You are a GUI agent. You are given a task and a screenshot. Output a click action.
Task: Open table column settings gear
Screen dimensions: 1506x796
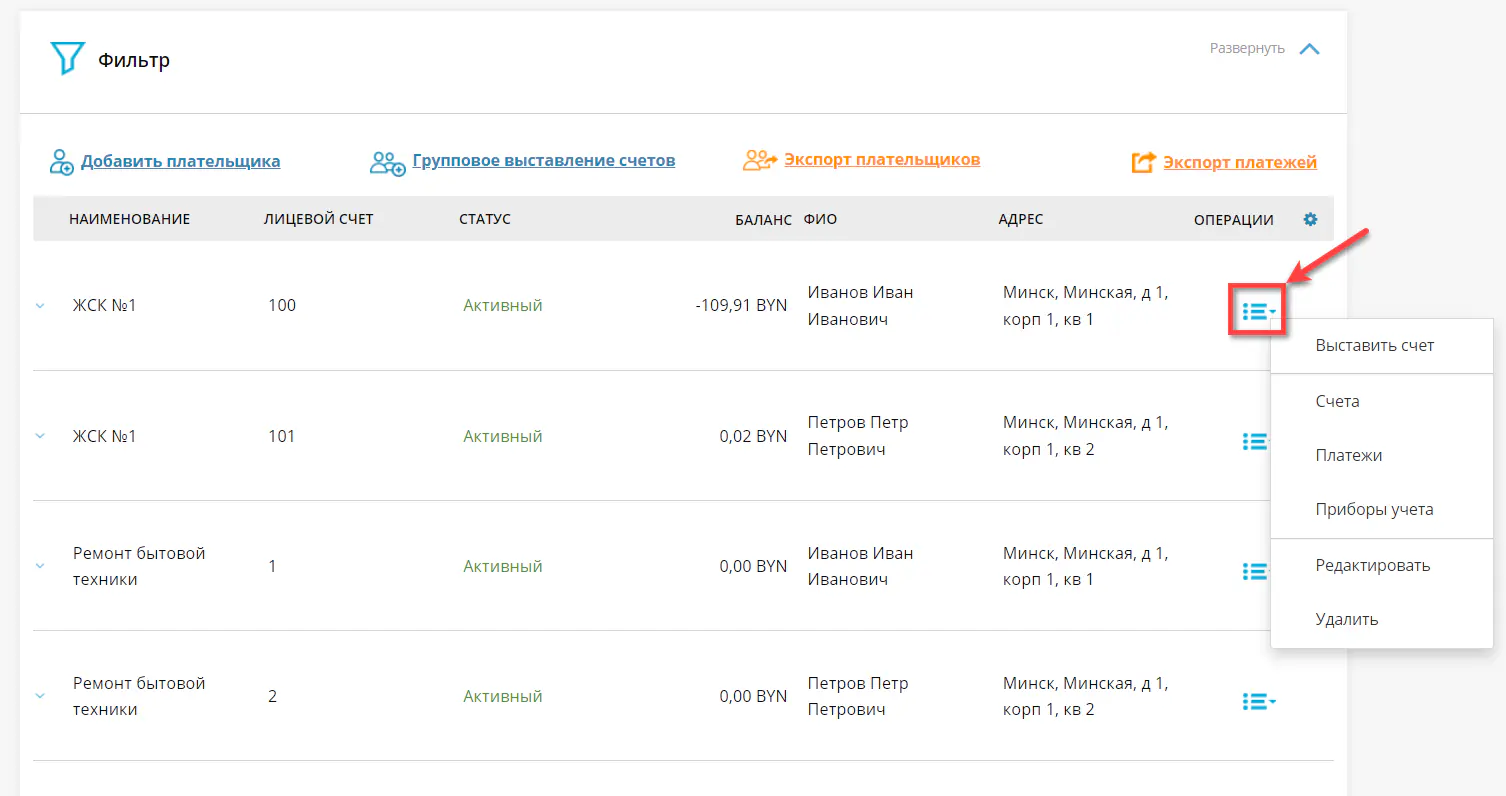[x=1310, y=219]
